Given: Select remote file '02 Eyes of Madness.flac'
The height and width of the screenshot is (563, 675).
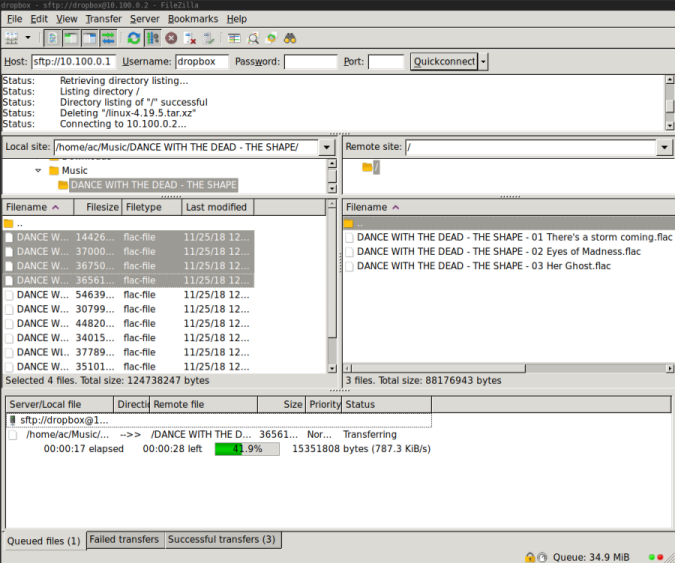Looking at the screenshot, I should tap(509, 251).
